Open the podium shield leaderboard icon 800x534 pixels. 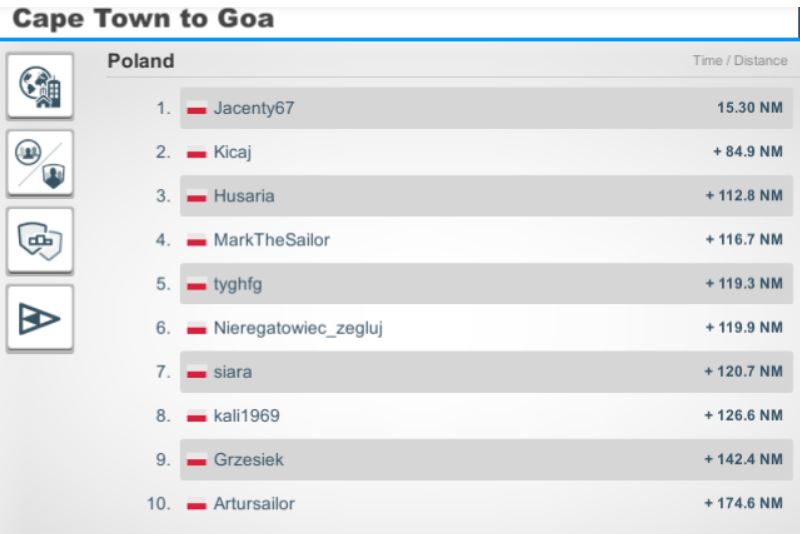coord(40,241)
